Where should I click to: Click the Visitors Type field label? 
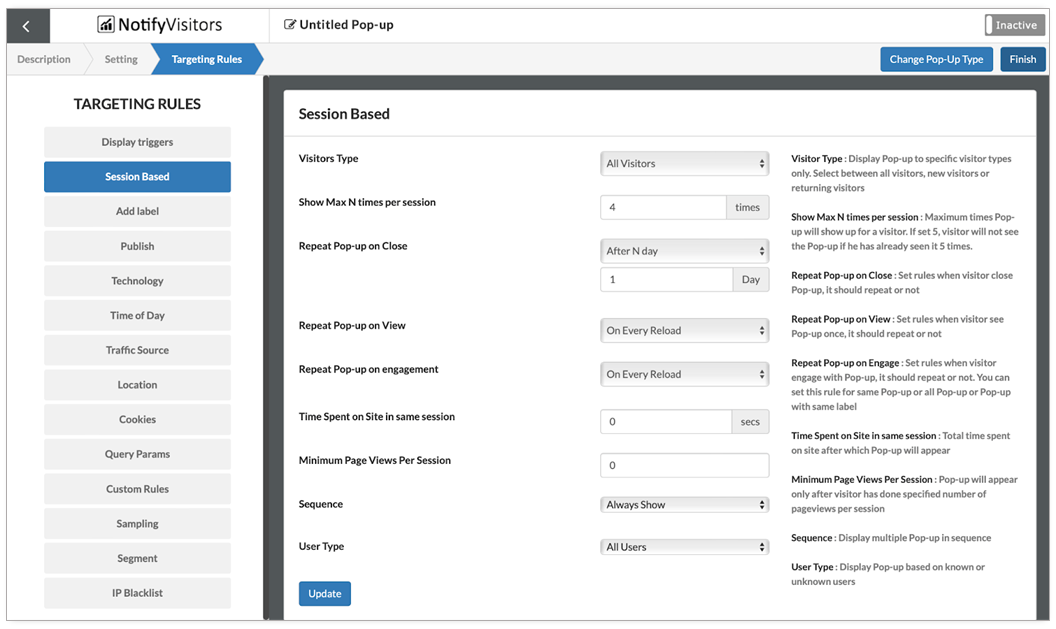click(x=329, y=158)
